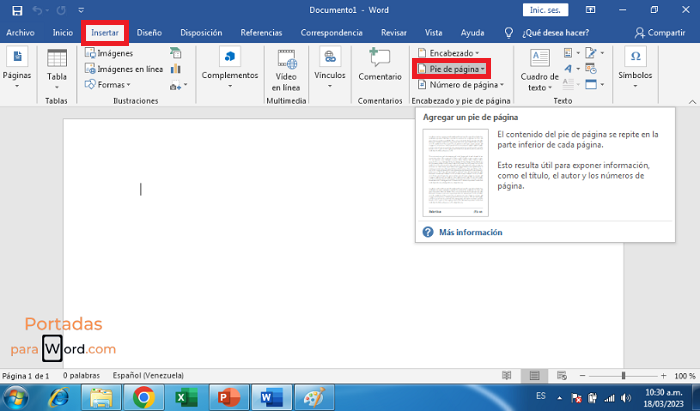Insert a chart with the Gráfico icon
Viewport: 700px width, 411px height.
click(176, 69)
